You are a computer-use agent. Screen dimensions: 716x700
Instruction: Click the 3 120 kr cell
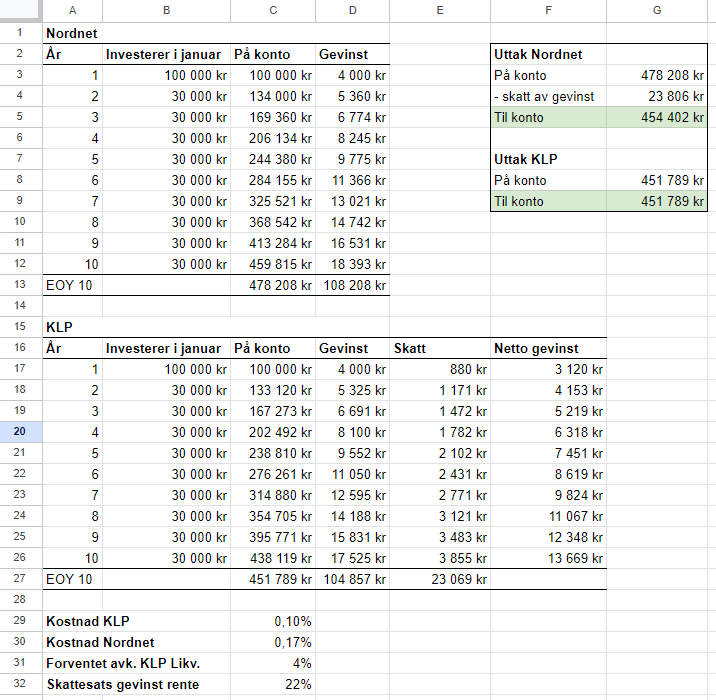[548, 369]
